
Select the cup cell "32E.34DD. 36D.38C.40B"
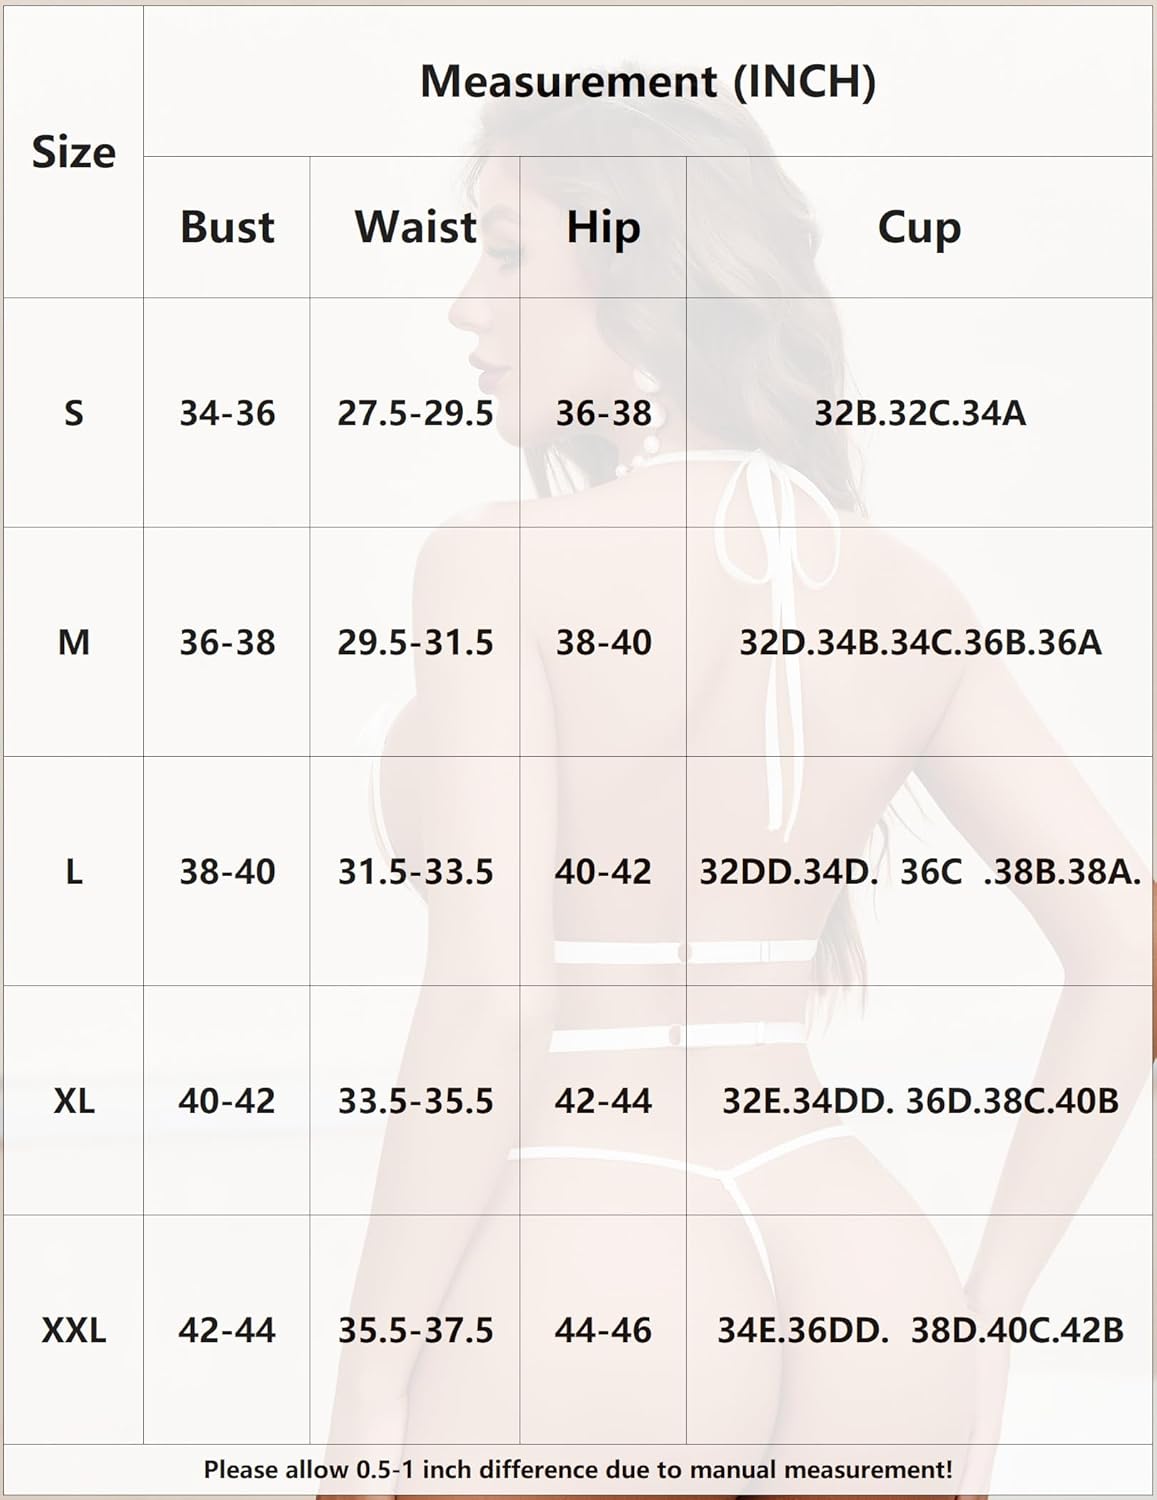click(919, 1101)
